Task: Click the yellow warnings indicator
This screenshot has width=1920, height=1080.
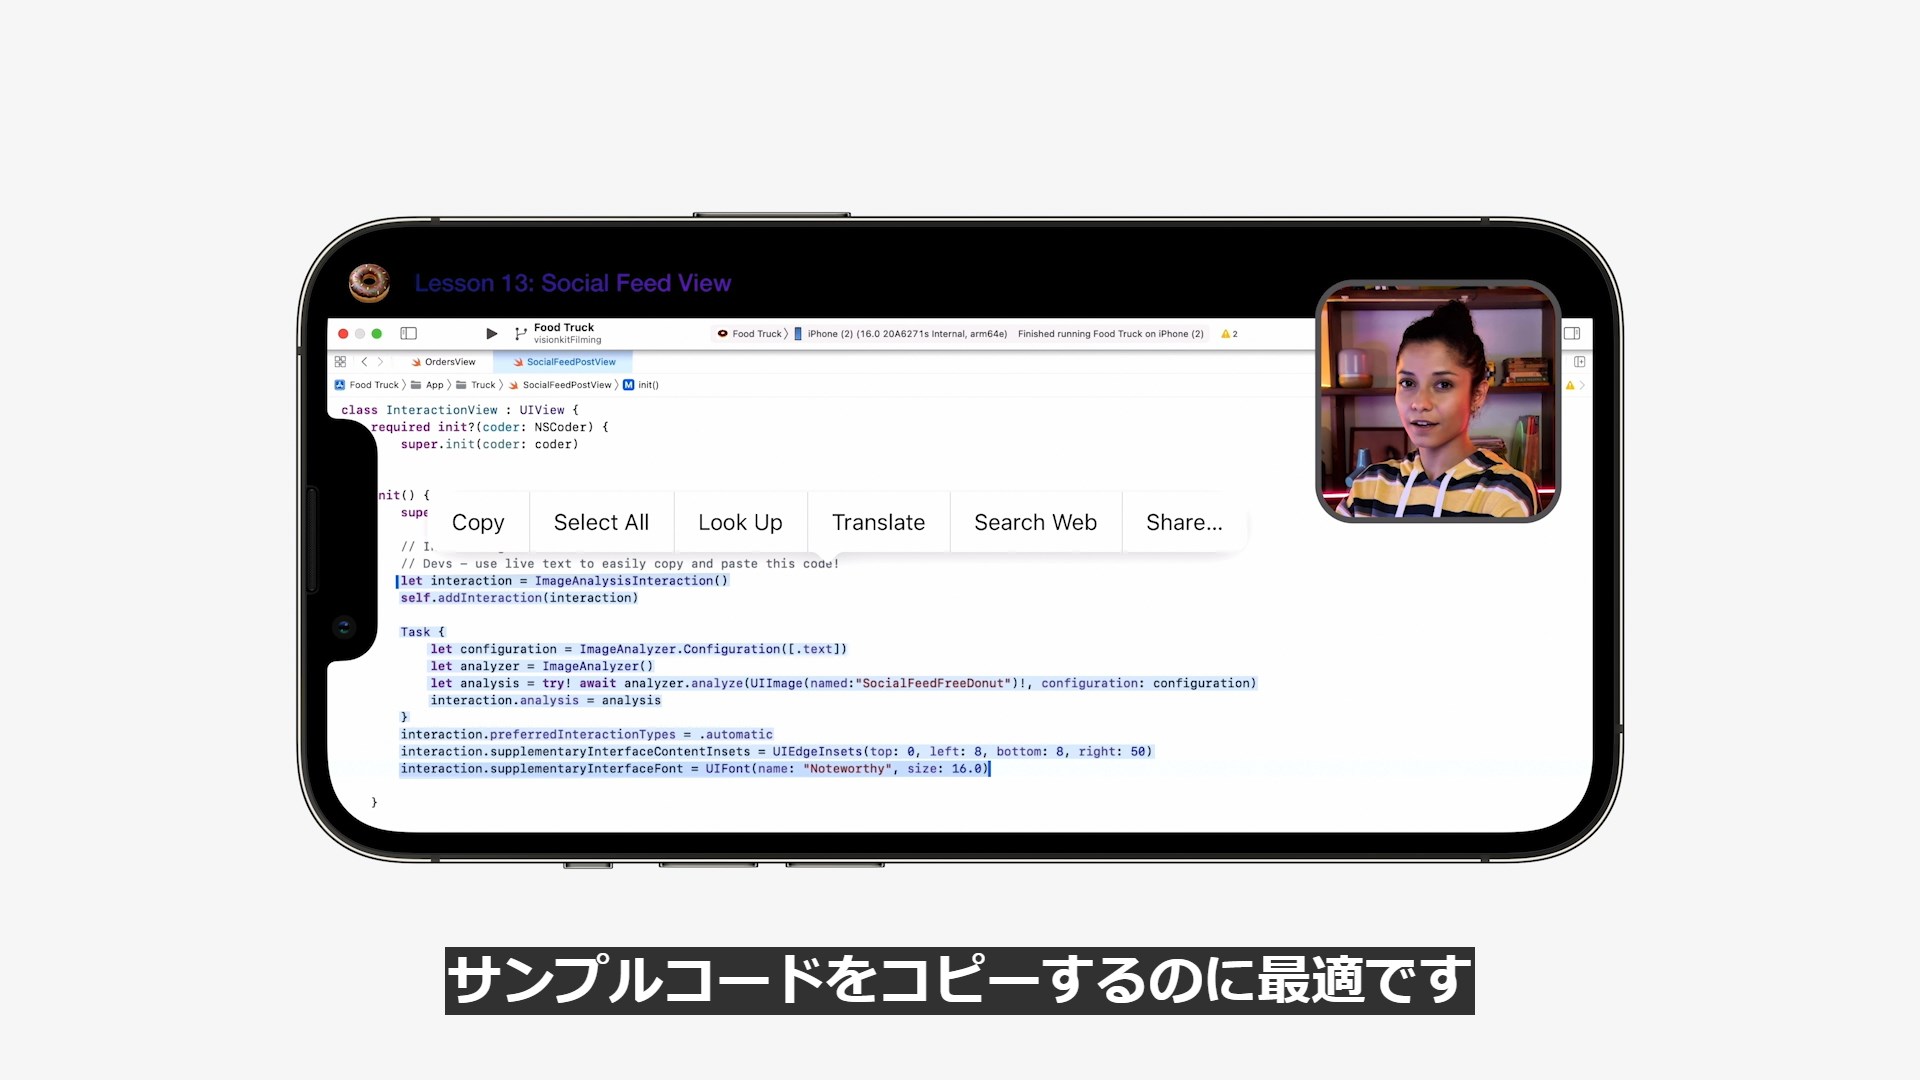Action: [1229, 334]
